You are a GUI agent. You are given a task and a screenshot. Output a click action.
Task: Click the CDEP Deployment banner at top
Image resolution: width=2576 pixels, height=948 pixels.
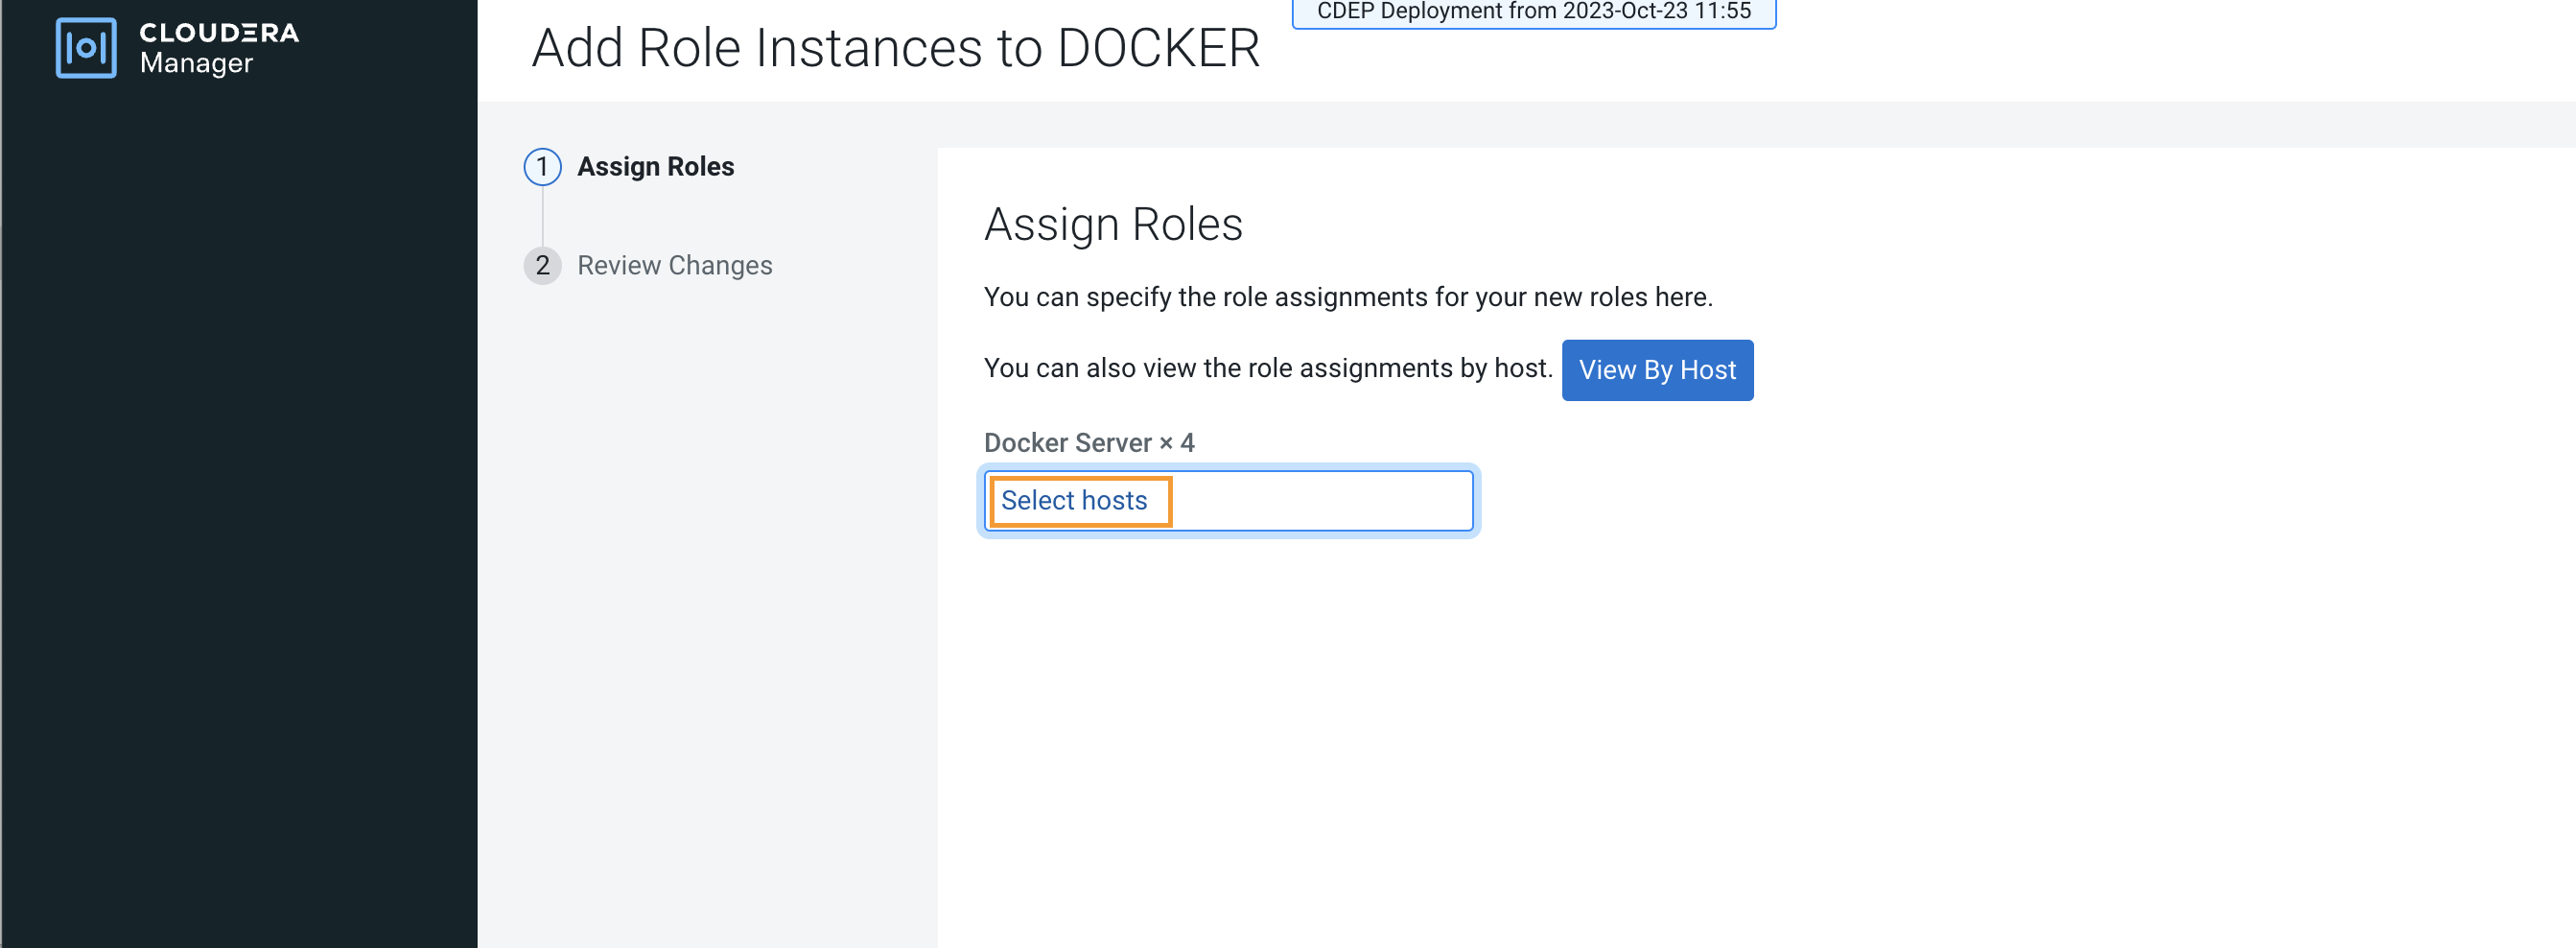[1533, 12]
